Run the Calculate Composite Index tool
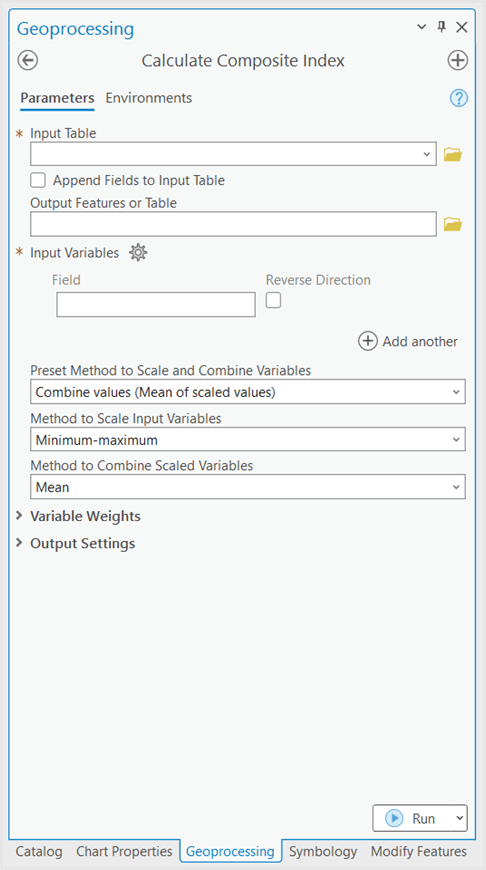Screen dimensions: 486x870 click(x=412, y=818)
